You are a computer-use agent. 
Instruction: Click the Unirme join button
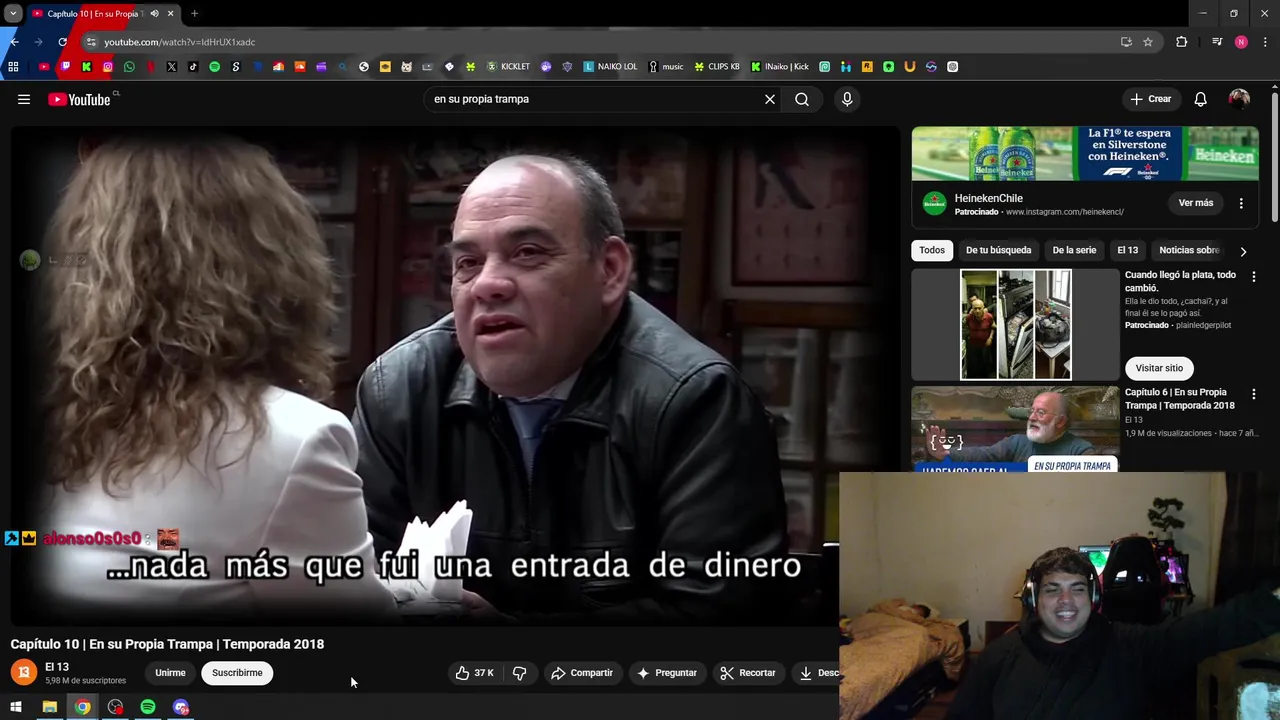pos(170,673)
